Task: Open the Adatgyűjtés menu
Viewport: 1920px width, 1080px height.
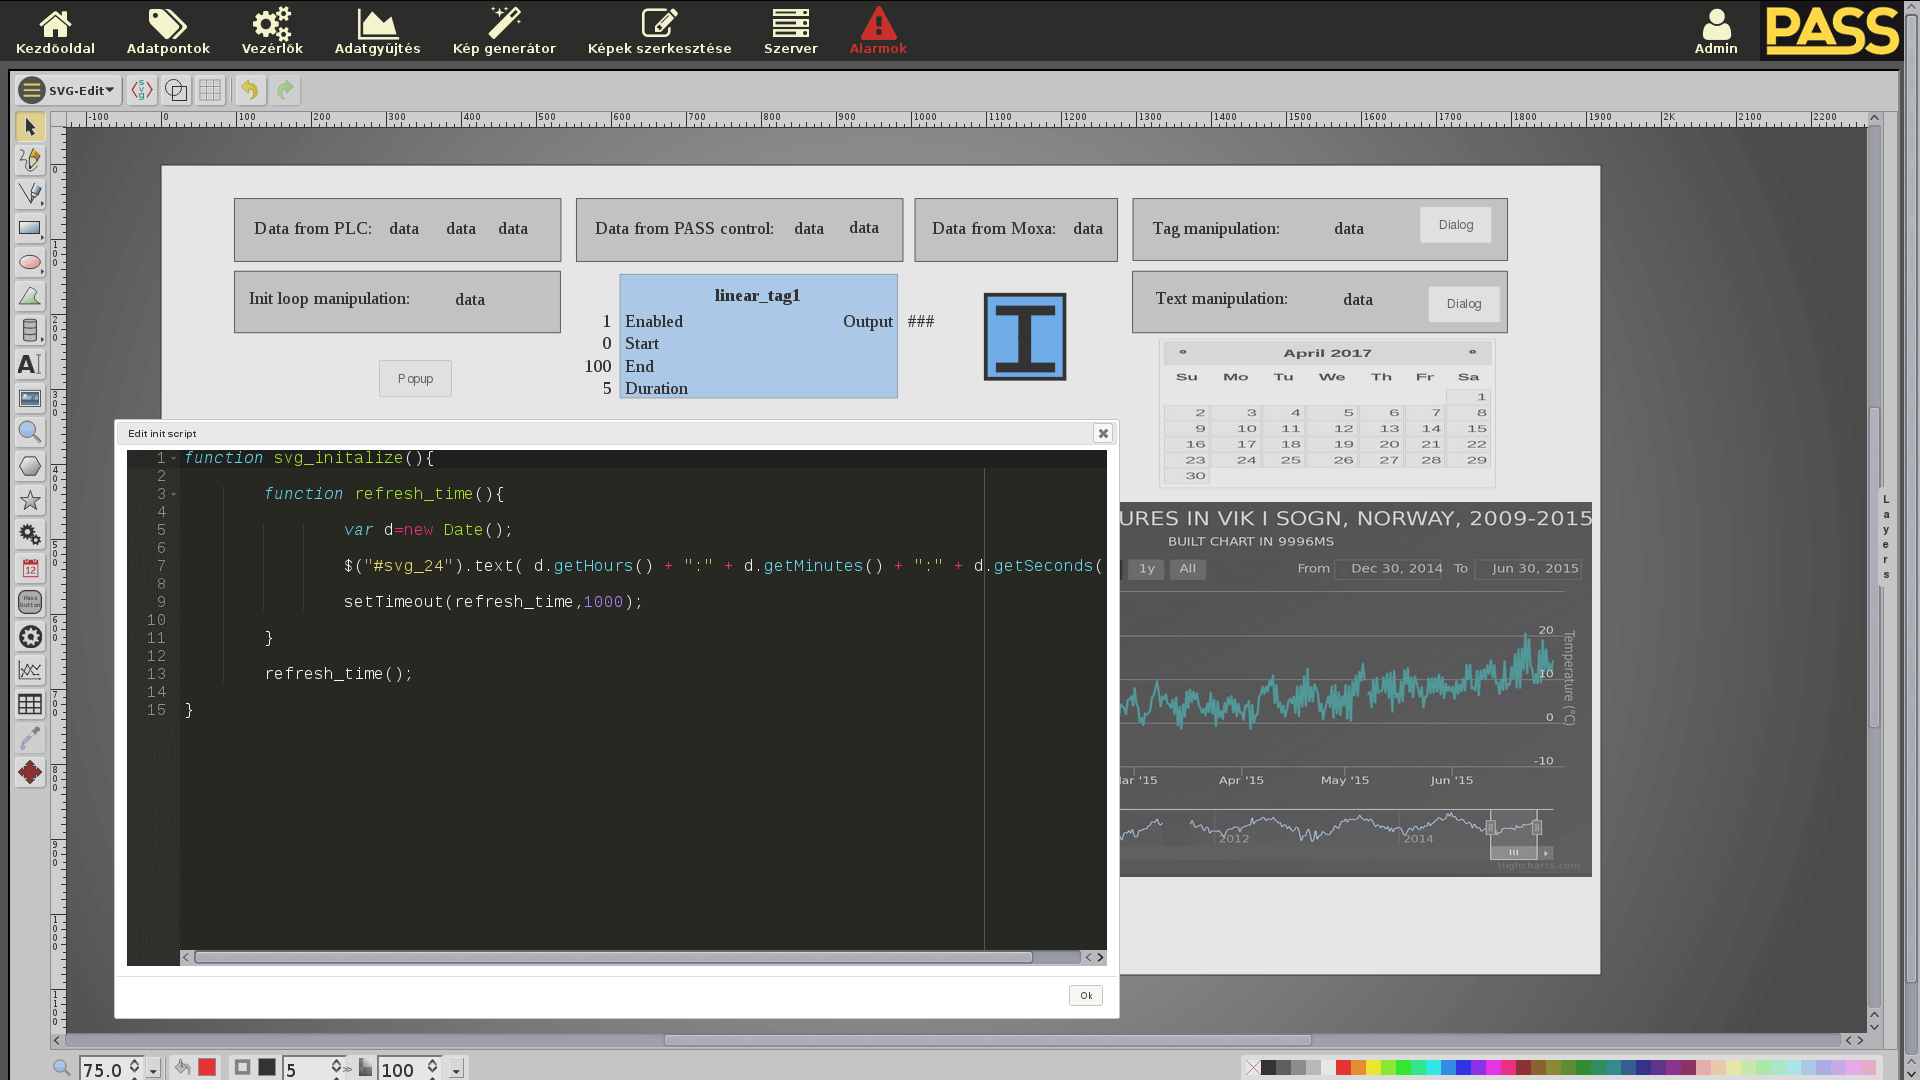Action: (377, 31)
